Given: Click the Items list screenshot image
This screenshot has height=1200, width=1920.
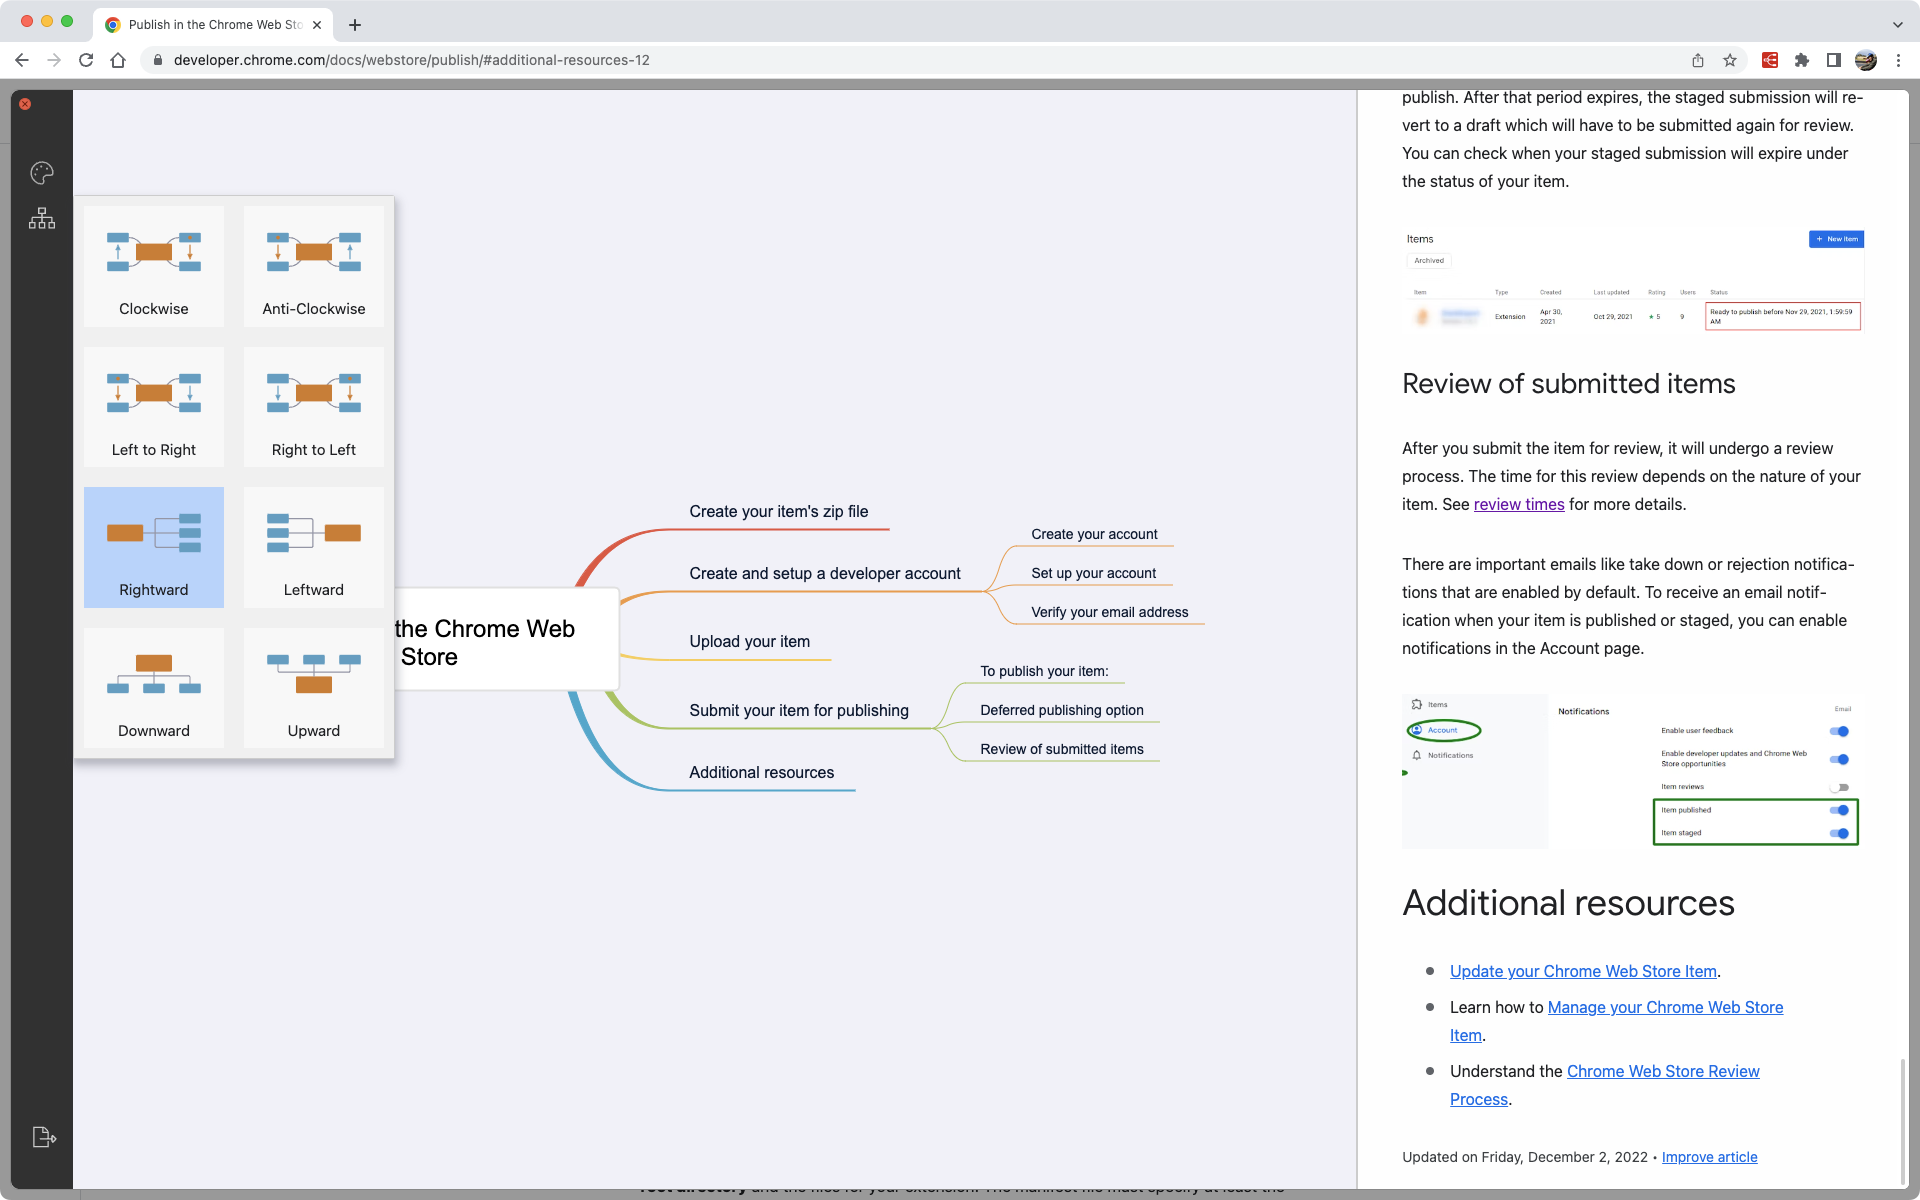Looking at the screenshot, I should (x=1632, y=281).
